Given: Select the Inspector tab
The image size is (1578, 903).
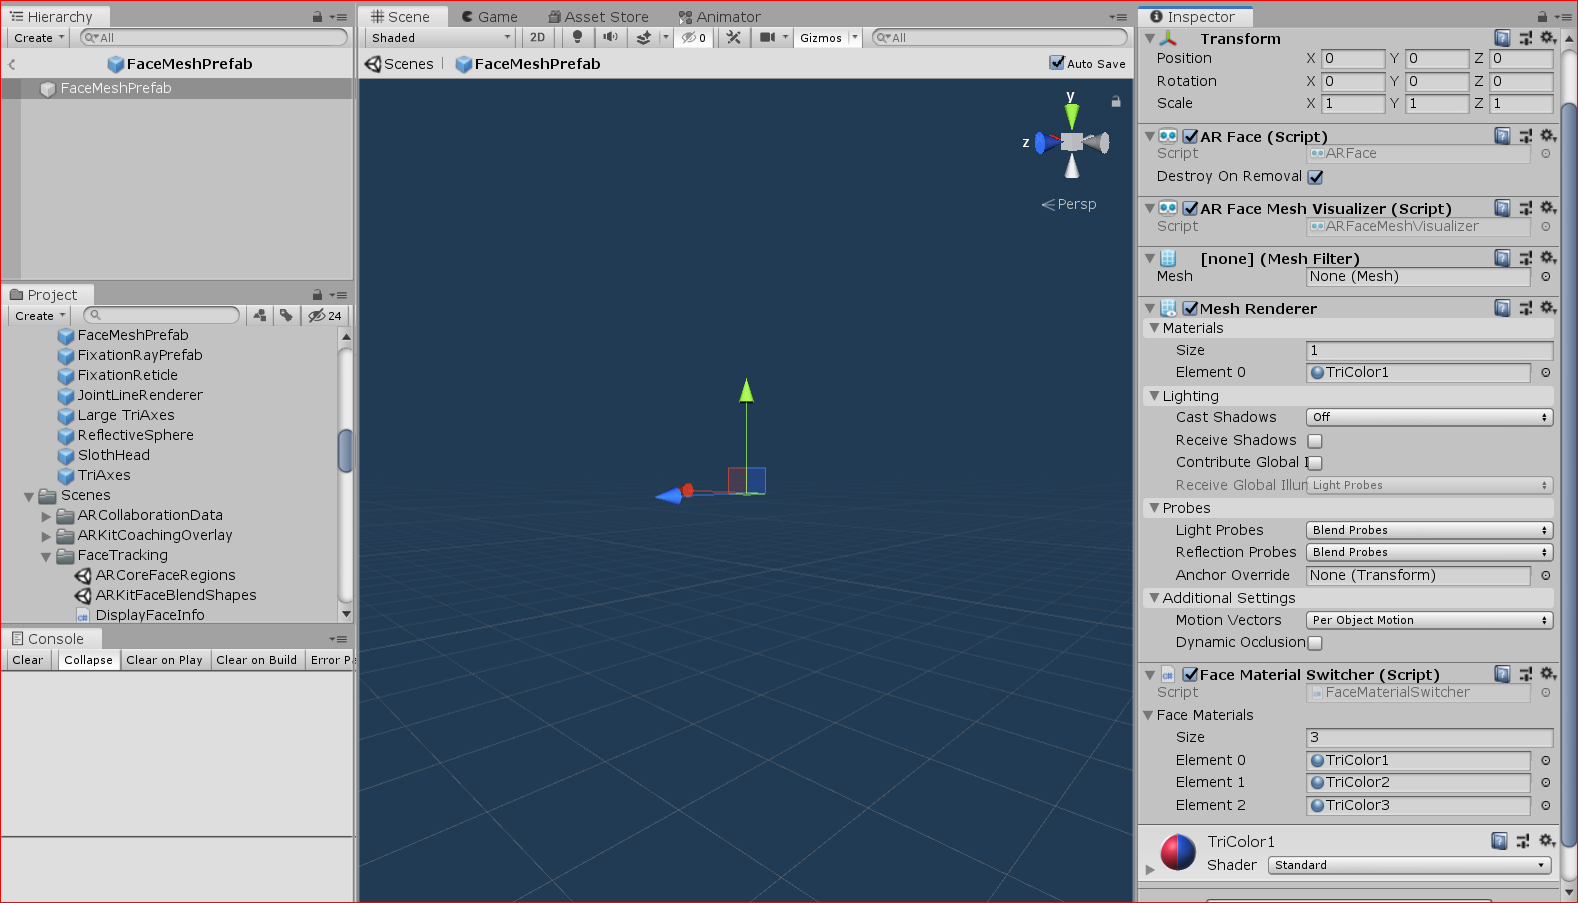Looking at the screenshot, I should coord(1193,17).
